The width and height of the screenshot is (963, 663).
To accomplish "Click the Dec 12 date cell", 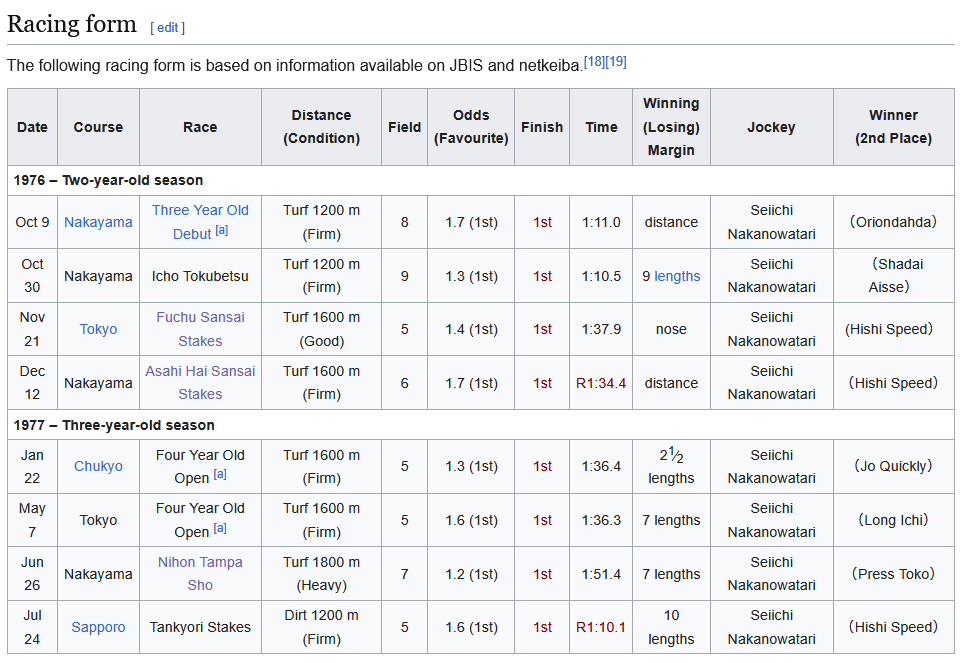I will tap(33, 382).
